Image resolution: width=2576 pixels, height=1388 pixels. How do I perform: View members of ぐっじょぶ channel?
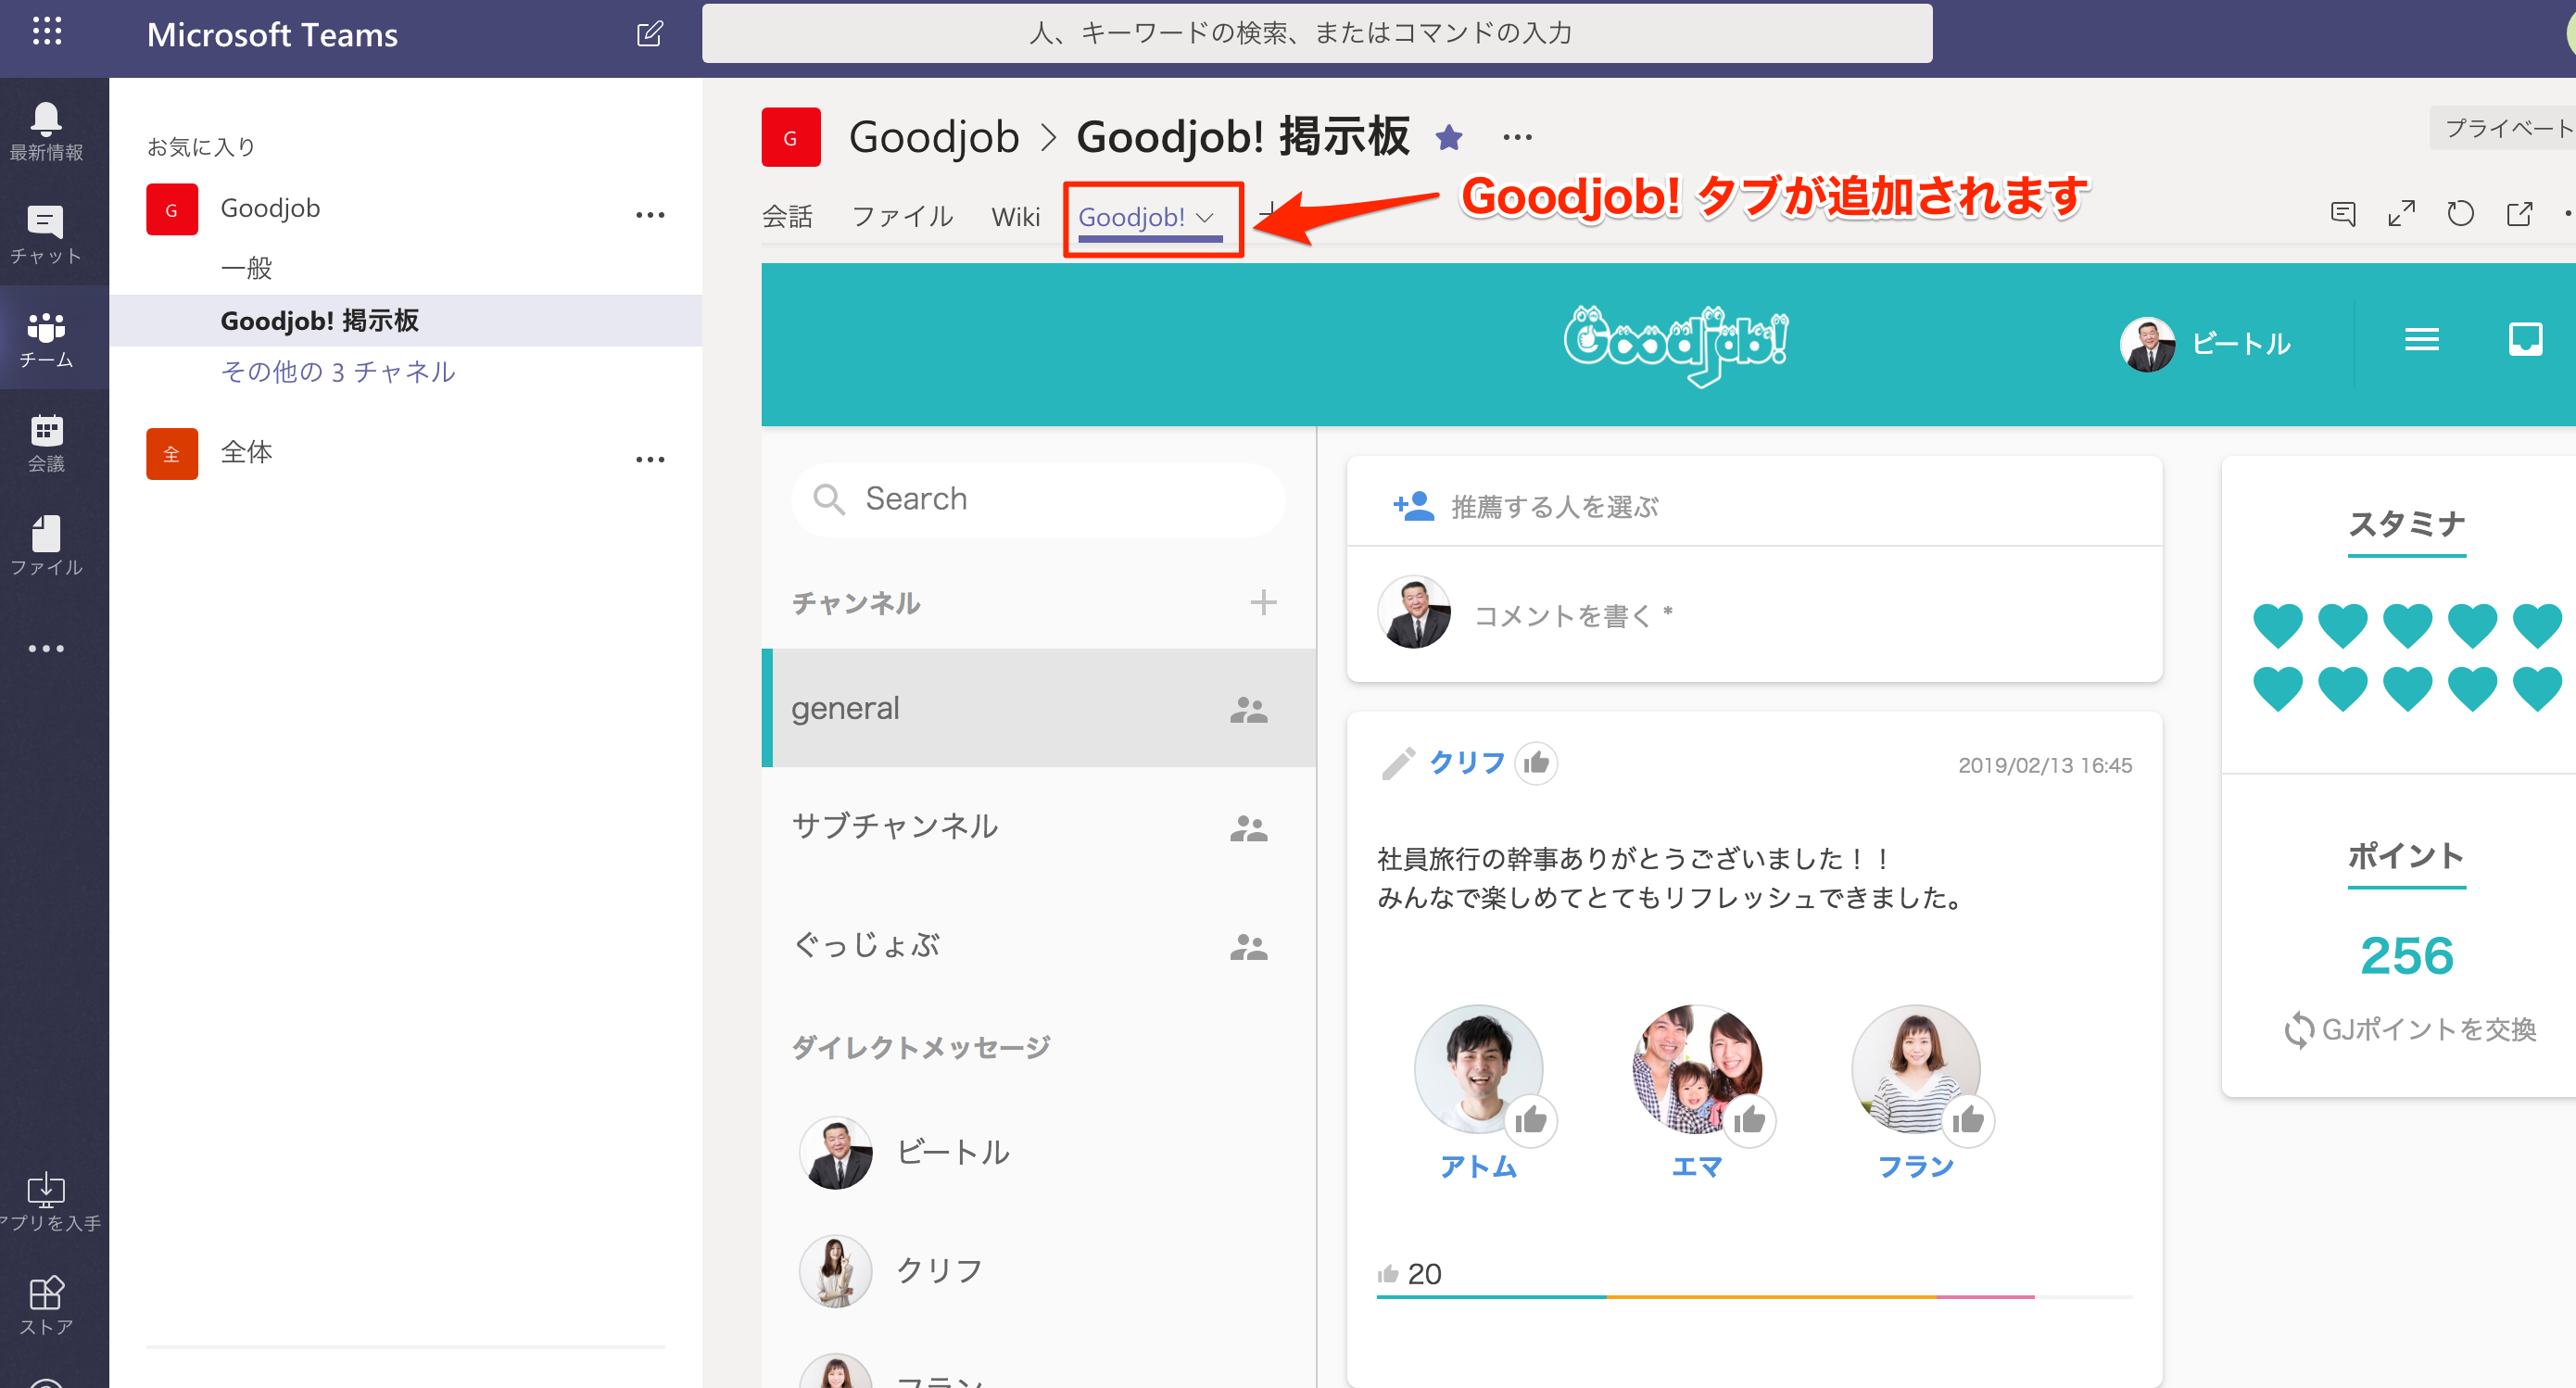coord(1248,946)
